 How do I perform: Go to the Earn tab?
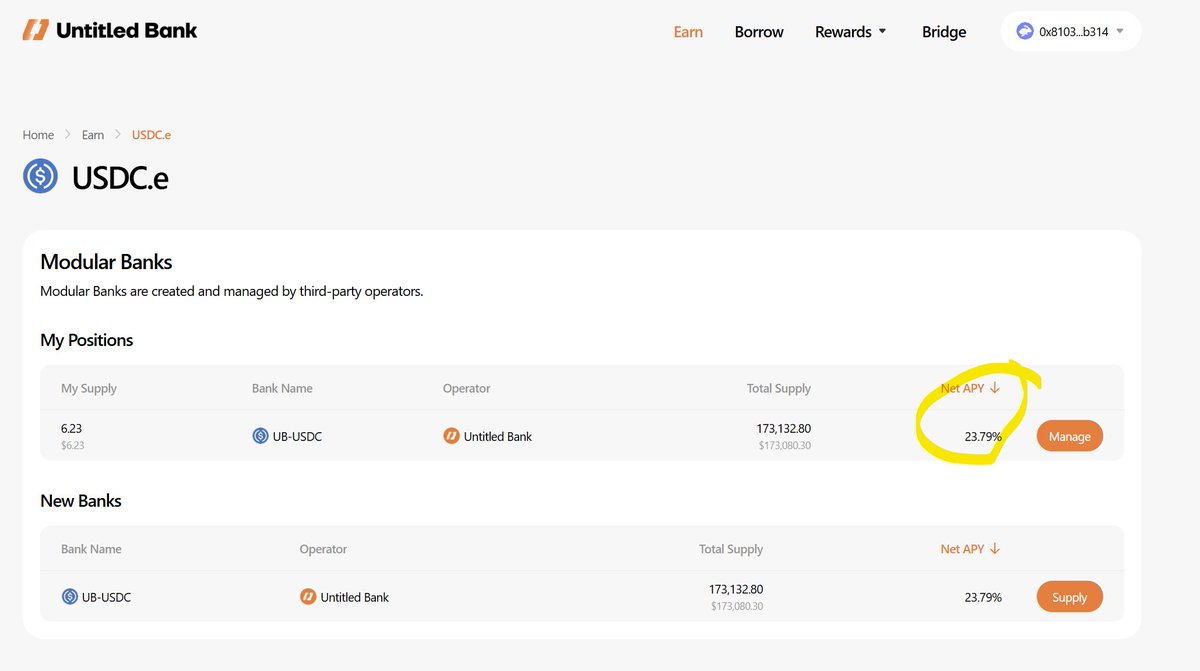pyautogui.click(x=688, y=32)
